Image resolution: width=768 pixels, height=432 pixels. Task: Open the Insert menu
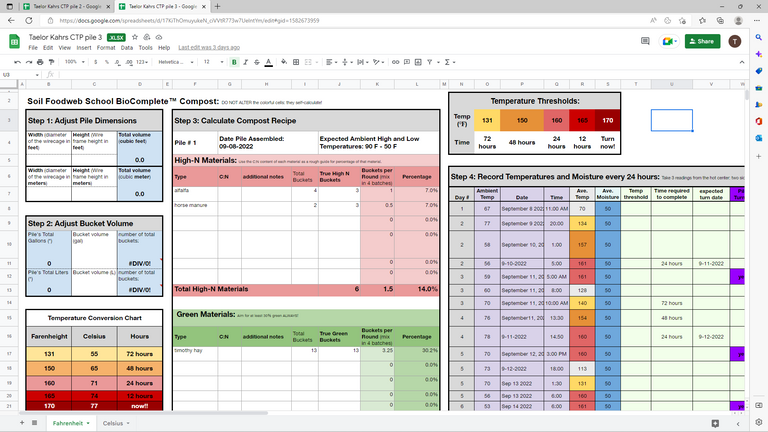pos(84,48)
